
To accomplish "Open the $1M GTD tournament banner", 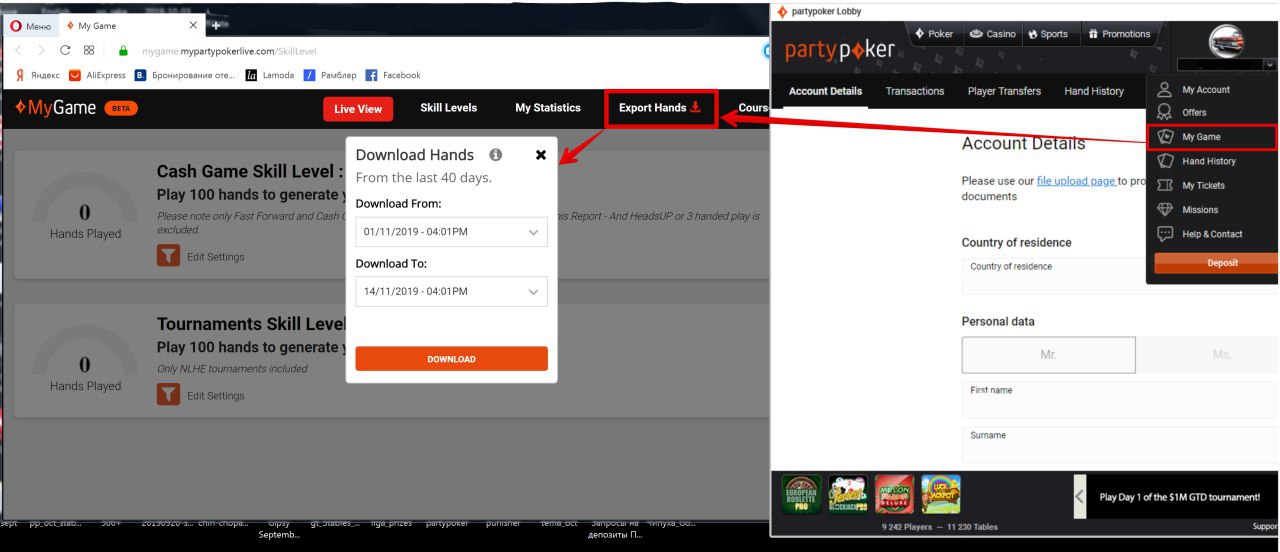I will 1184,496.
